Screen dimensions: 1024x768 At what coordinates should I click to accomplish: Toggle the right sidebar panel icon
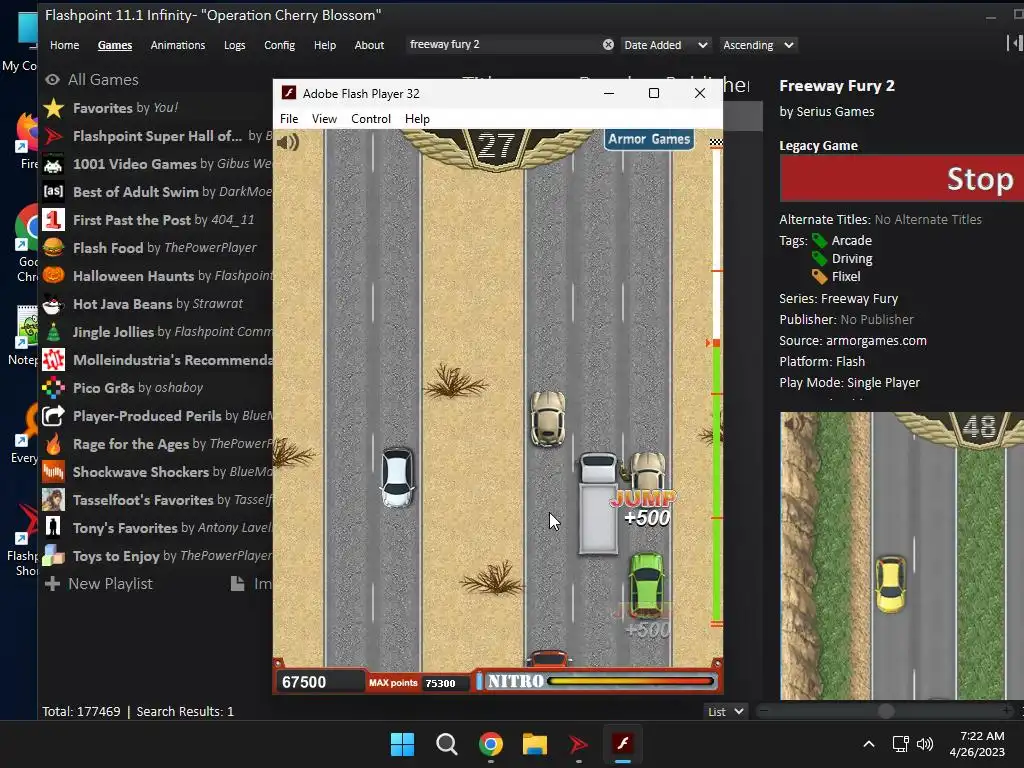click(1015, 43)
